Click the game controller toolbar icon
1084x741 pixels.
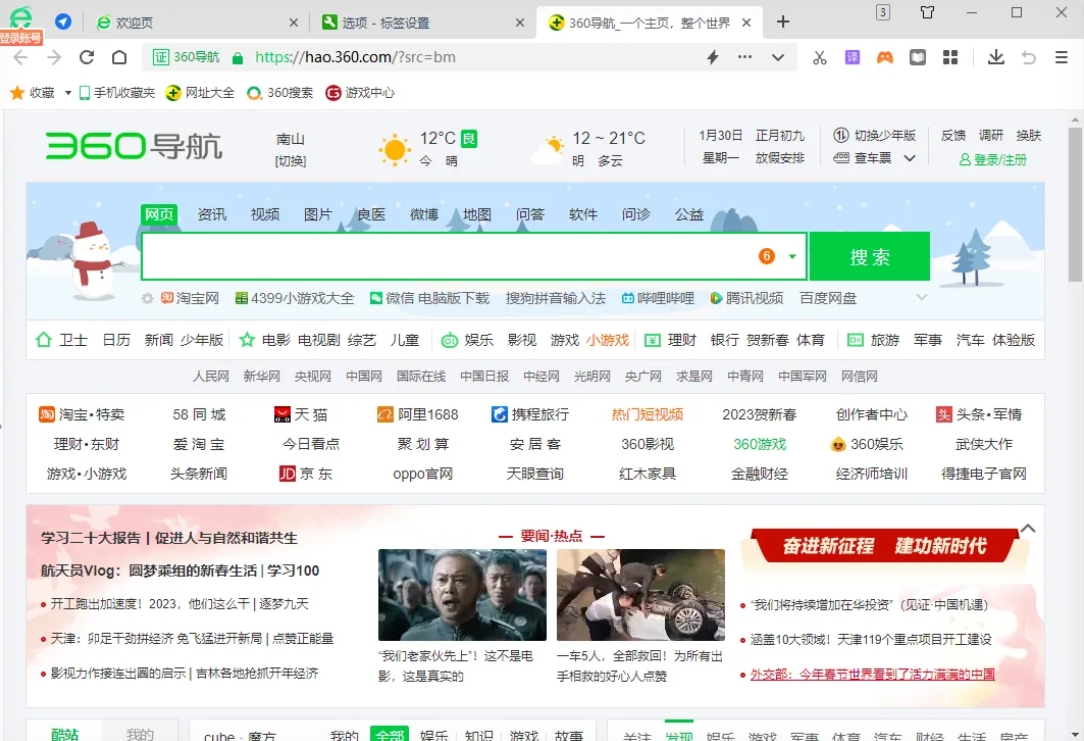(885, 58)
